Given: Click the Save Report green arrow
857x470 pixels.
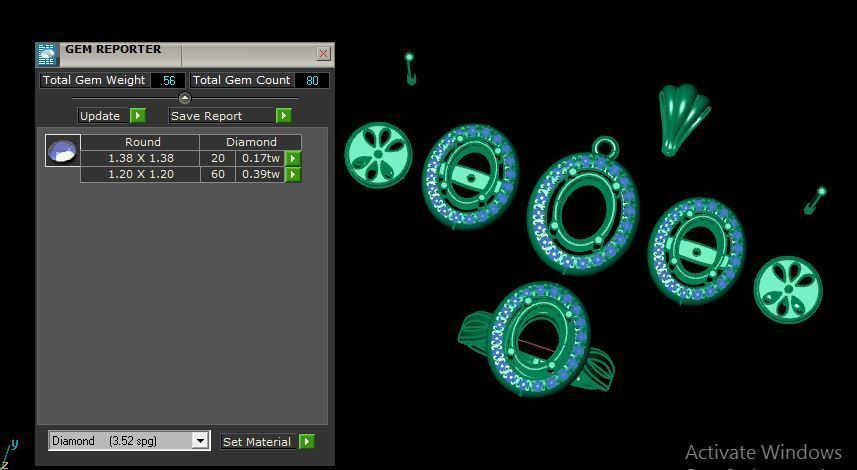Looking at the screenshot, I should click(284, 115).
